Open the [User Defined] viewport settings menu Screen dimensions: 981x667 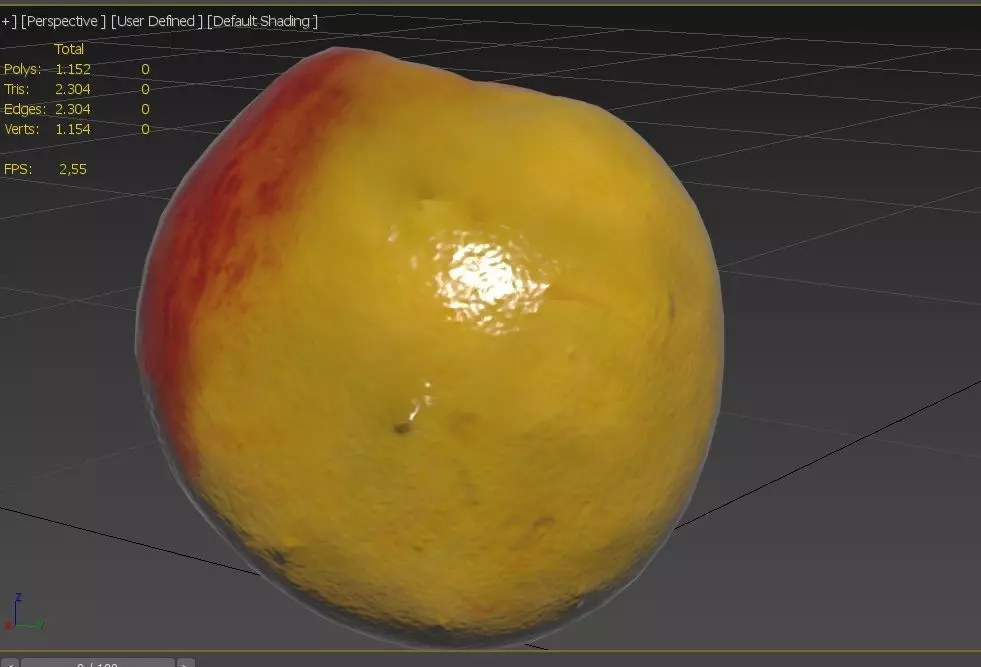click(x=156, y=21)
